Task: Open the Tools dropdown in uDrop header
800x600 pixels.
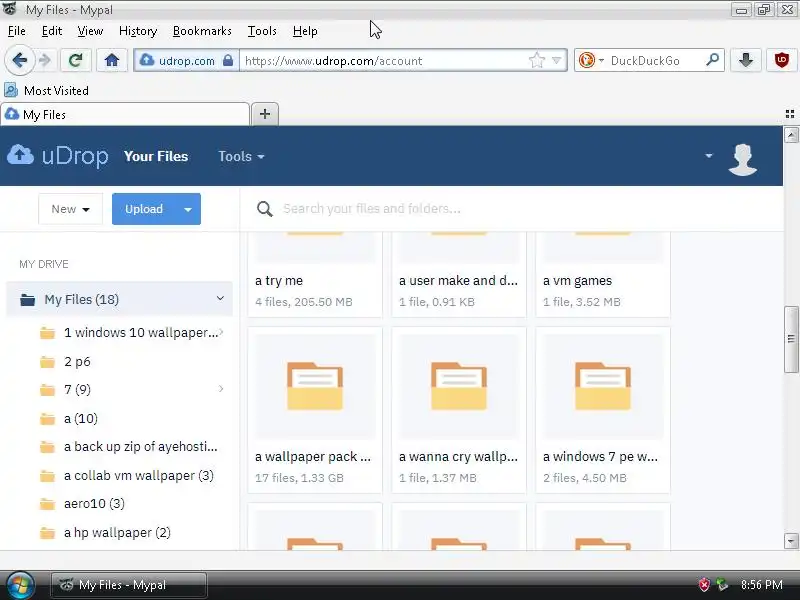Action: pos(241,156)
